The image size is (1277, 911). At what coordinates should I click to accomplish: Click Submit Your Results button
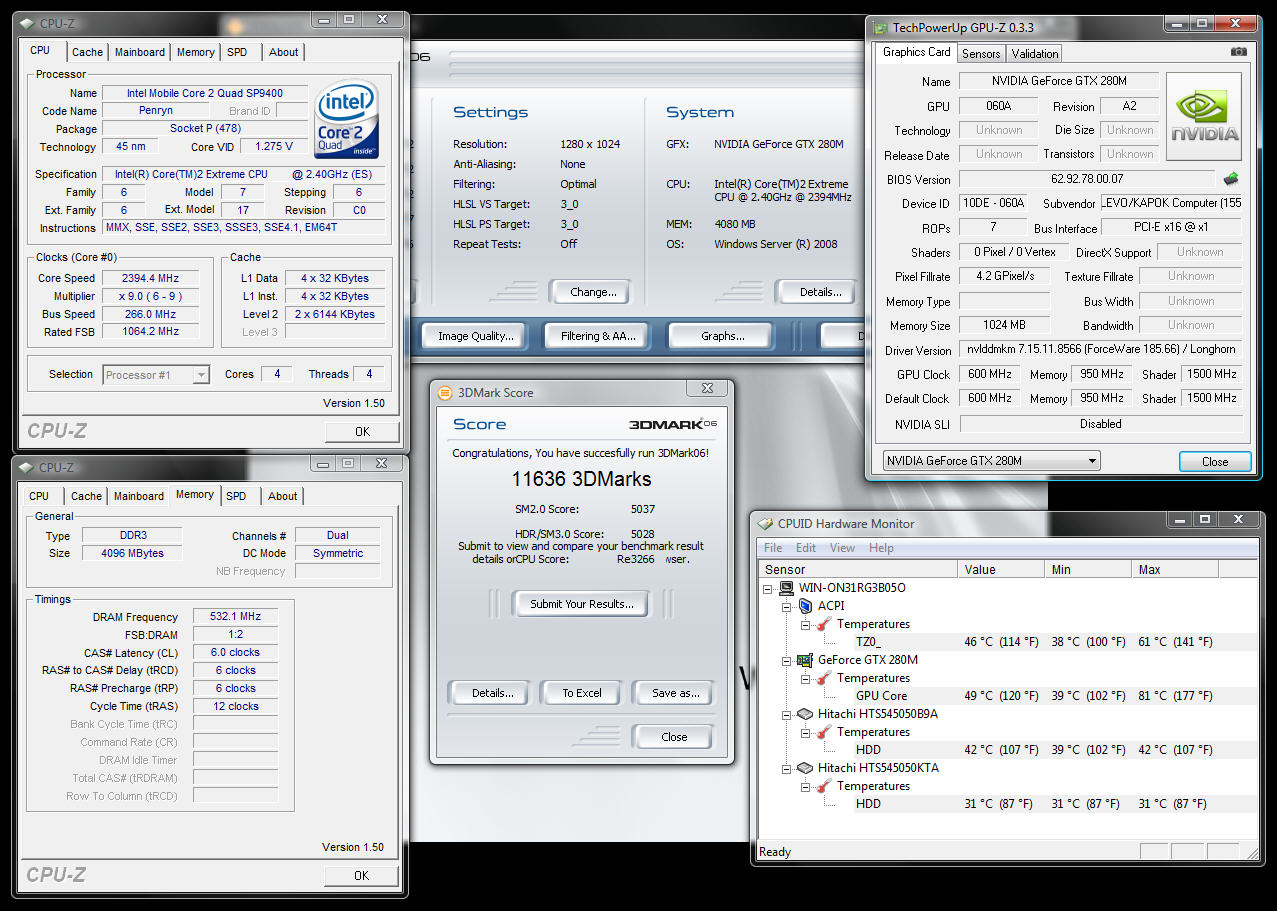[x=581, y=604]
